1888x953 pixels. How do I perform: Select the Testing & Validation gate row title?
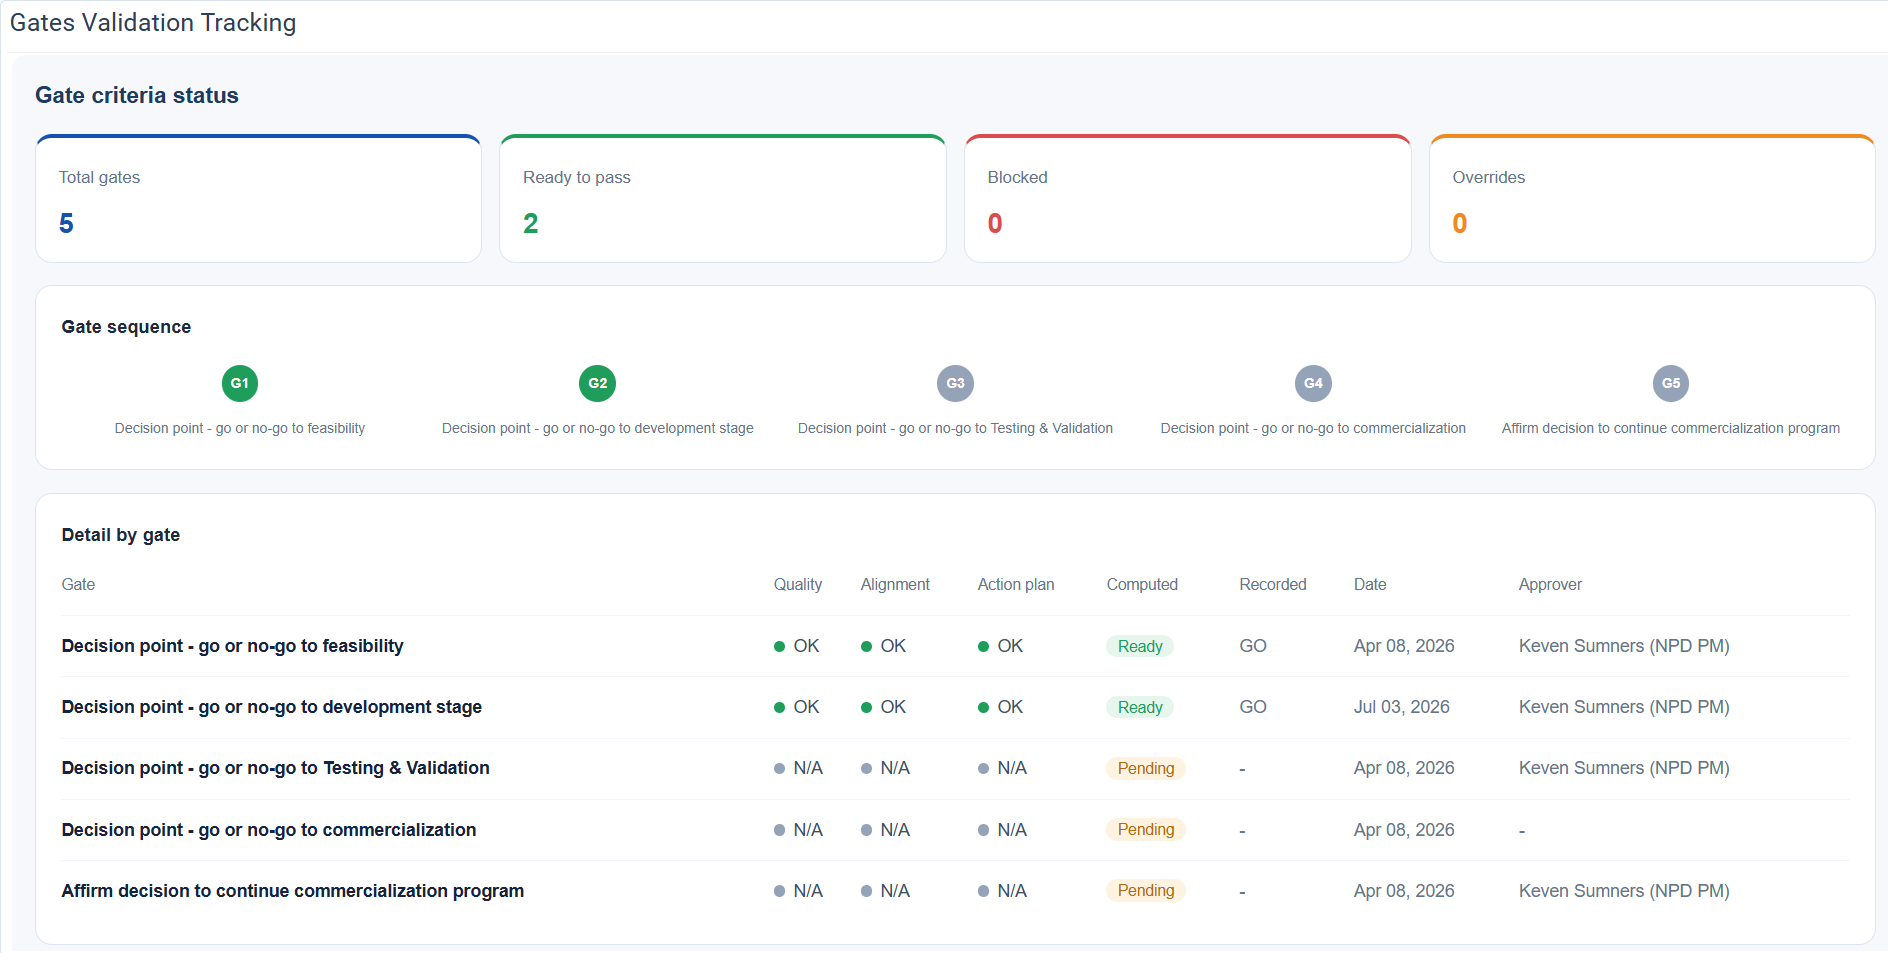tap(275, 768)
